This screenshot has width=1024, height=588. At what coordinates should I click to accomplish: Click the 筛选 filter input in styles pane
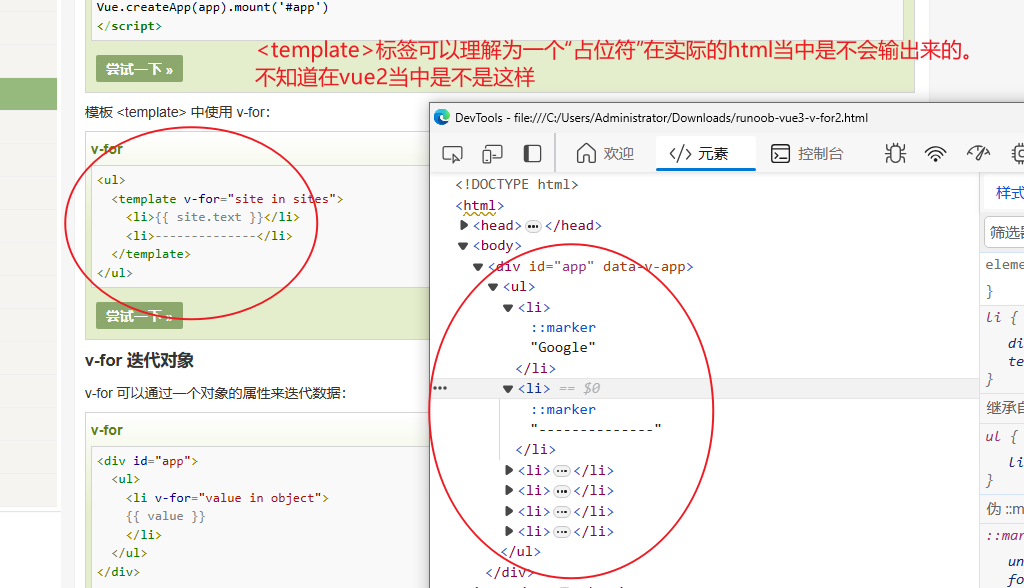[x=1004, y=232]
